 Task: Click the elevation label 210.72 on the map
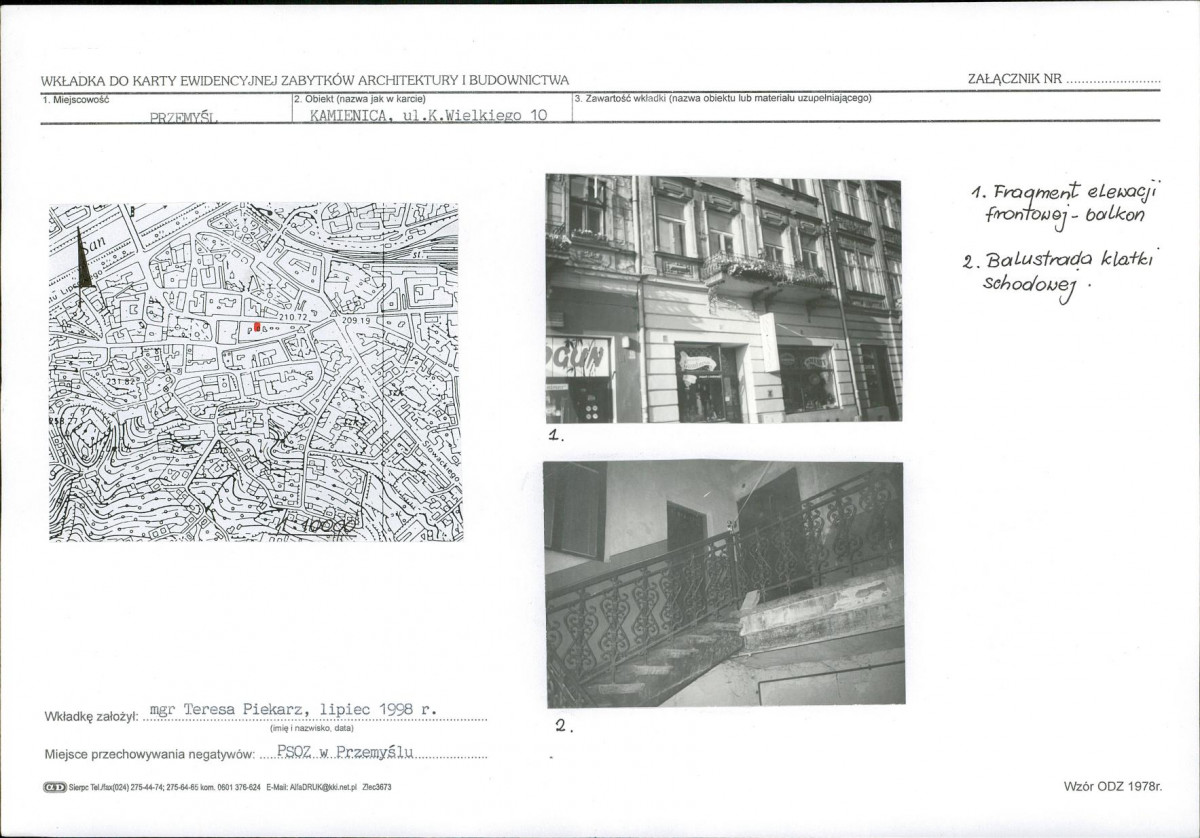[x=294, y=316]
